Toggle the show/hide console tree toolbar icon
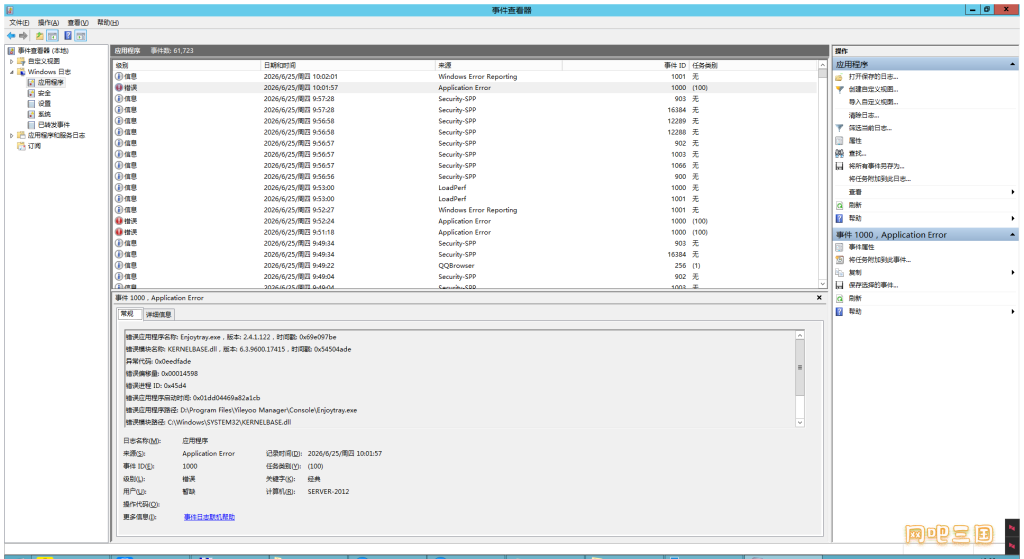Viewport: 1024px width, 559px height. (x=53, y=36)
